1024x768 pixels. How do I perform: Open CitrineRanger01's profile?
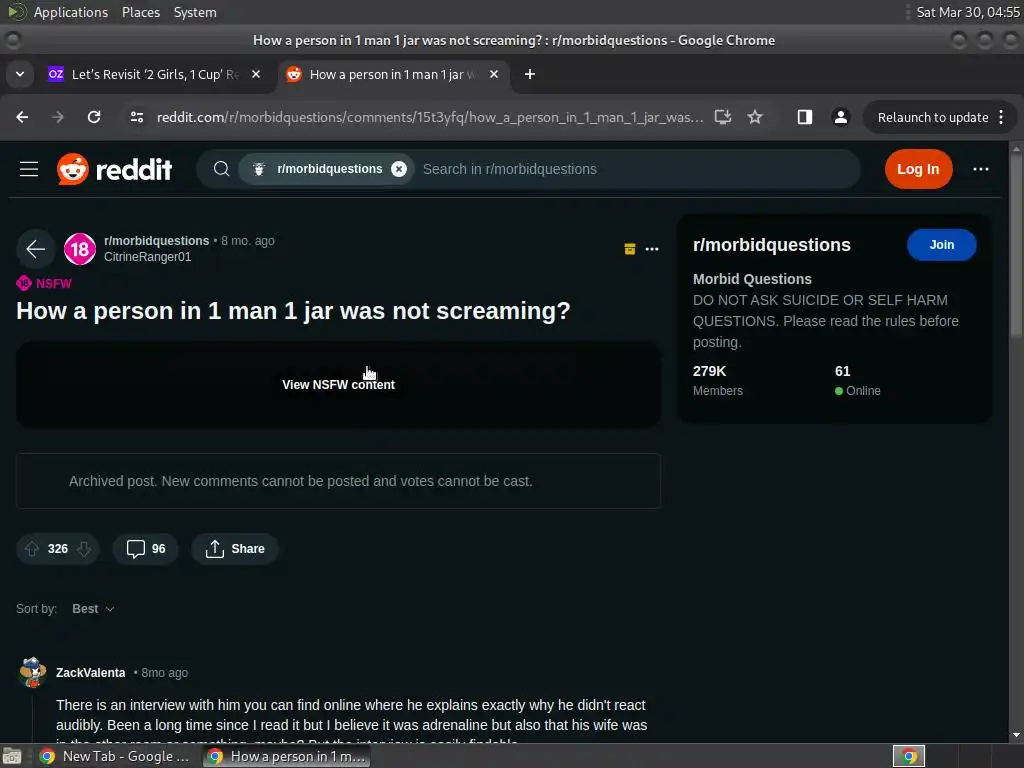point(147,257)
